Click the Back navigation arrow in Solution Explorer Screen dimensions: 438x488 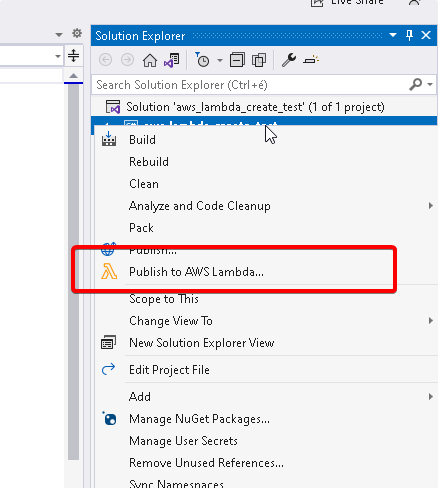[106, 60]
